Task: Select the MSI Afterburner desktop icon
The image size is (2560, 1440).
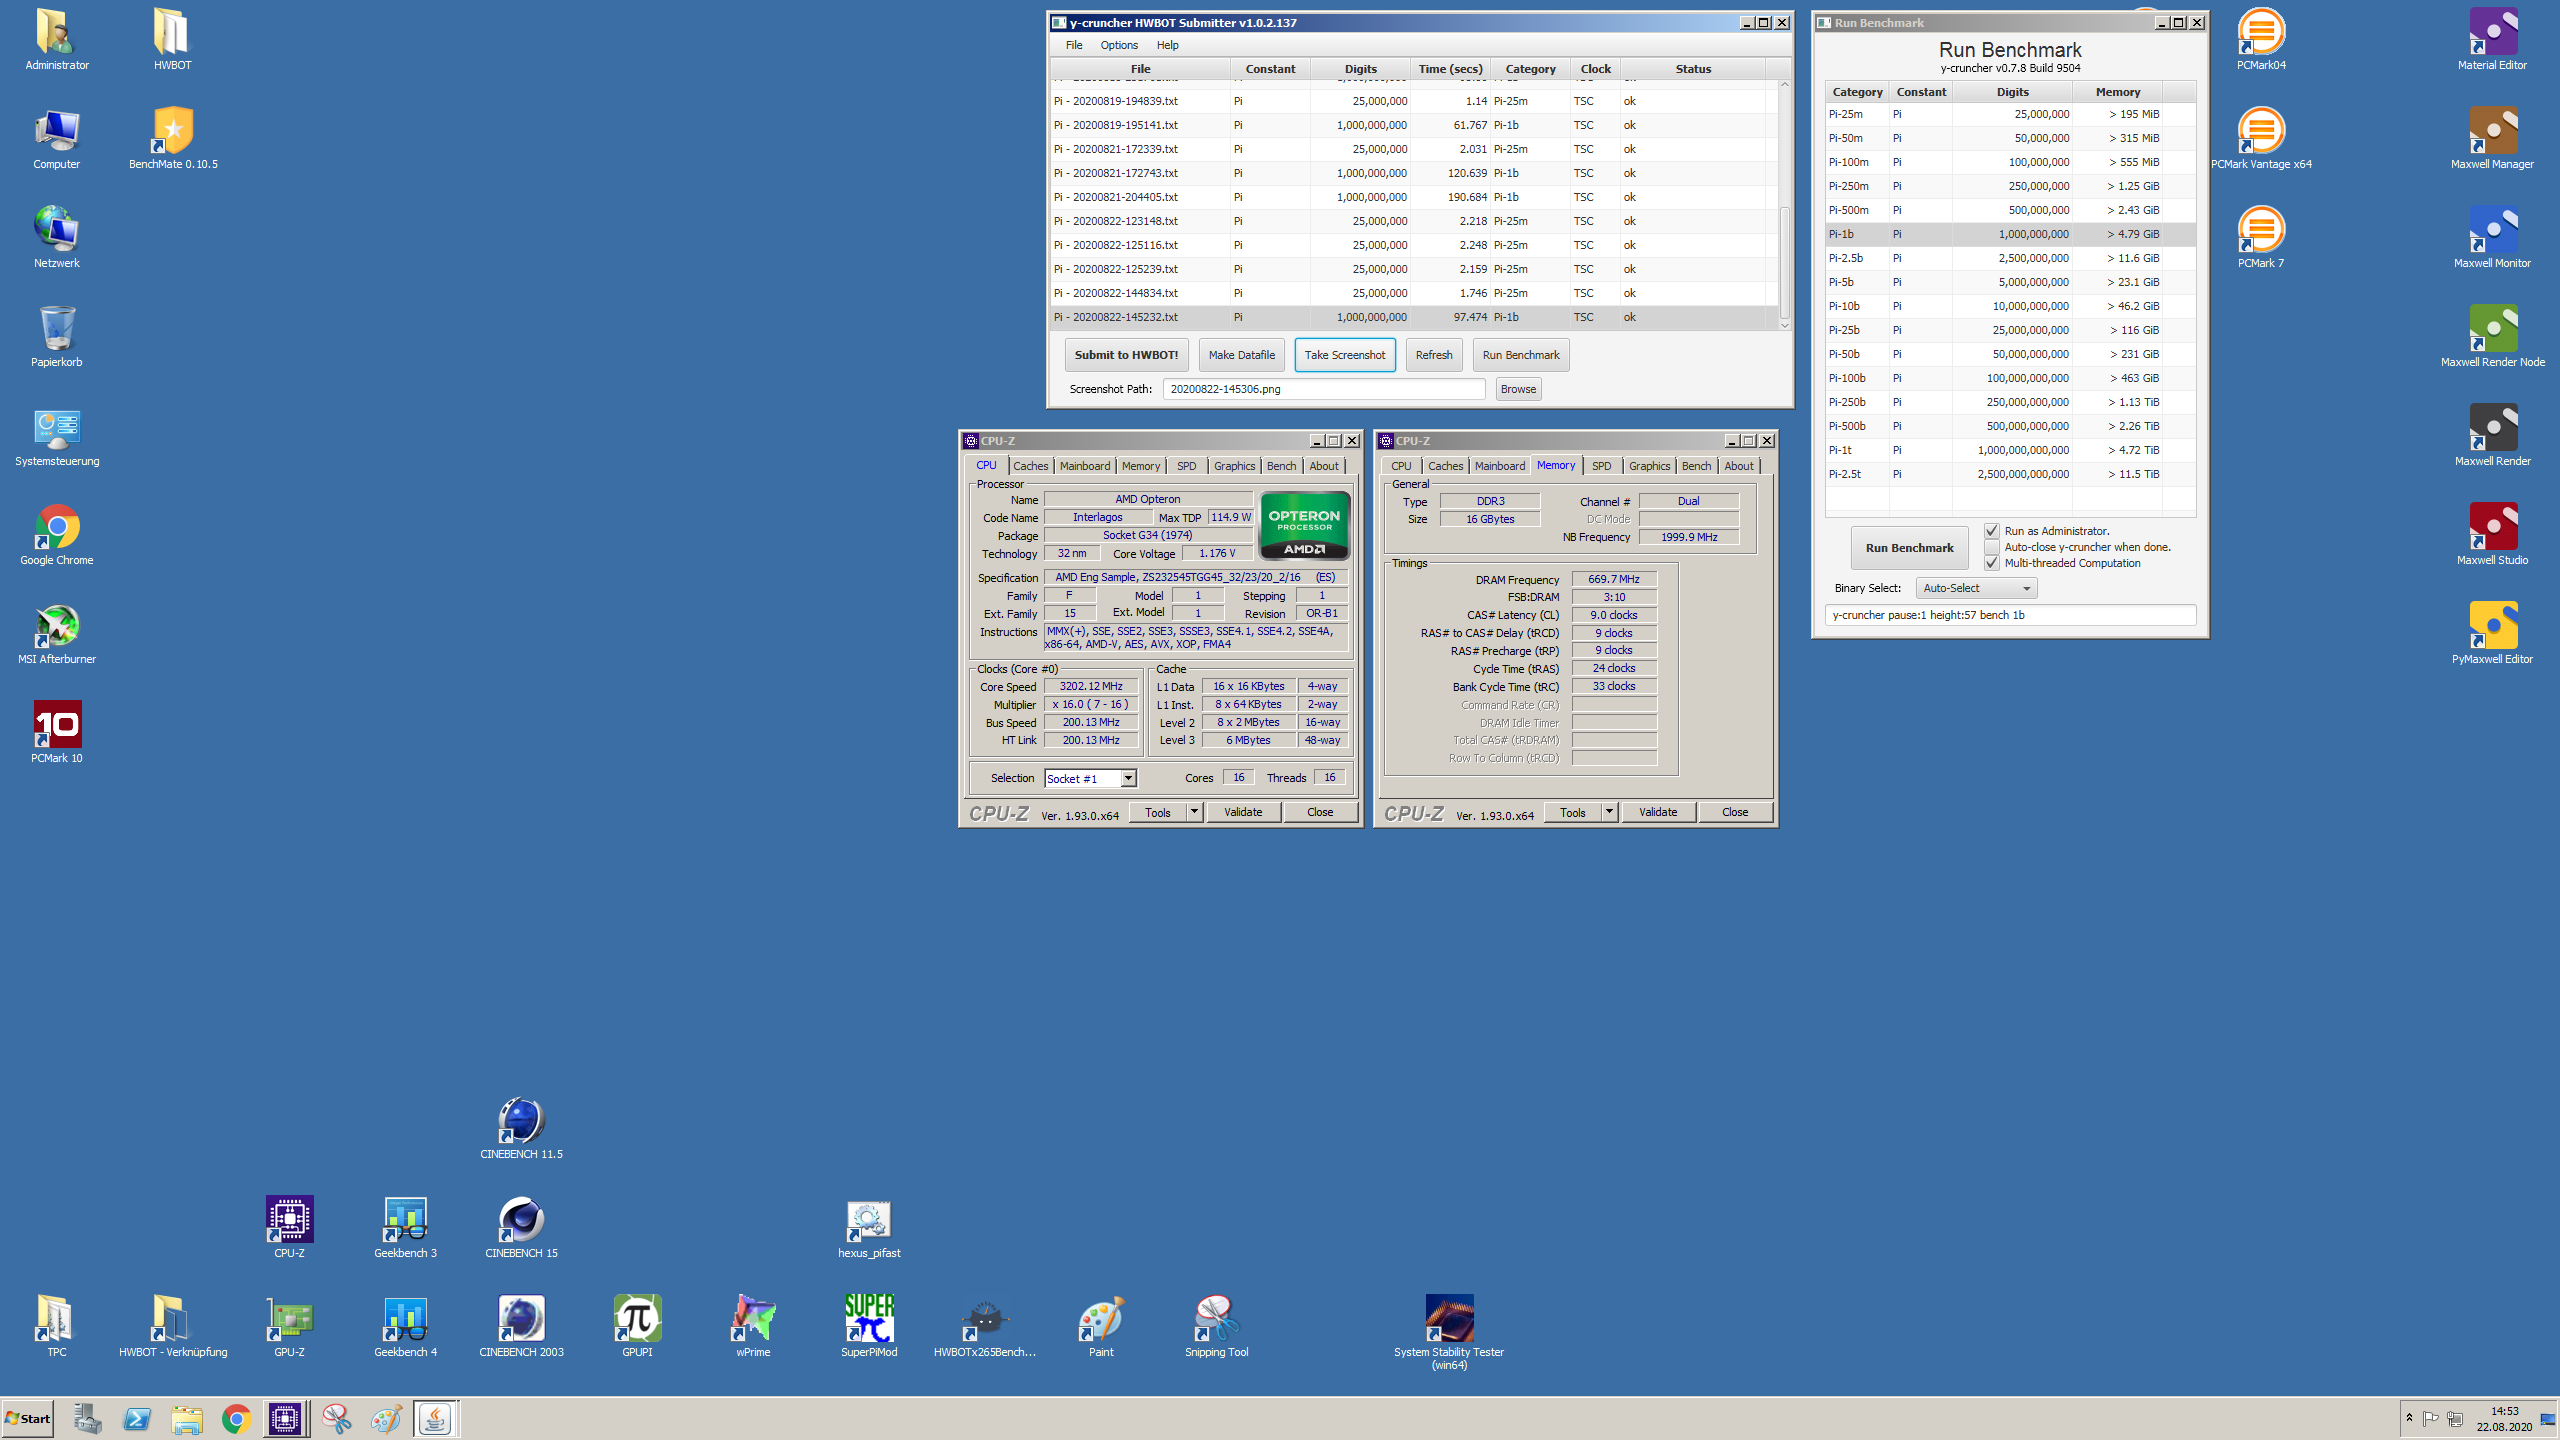Action: point(57,633)
